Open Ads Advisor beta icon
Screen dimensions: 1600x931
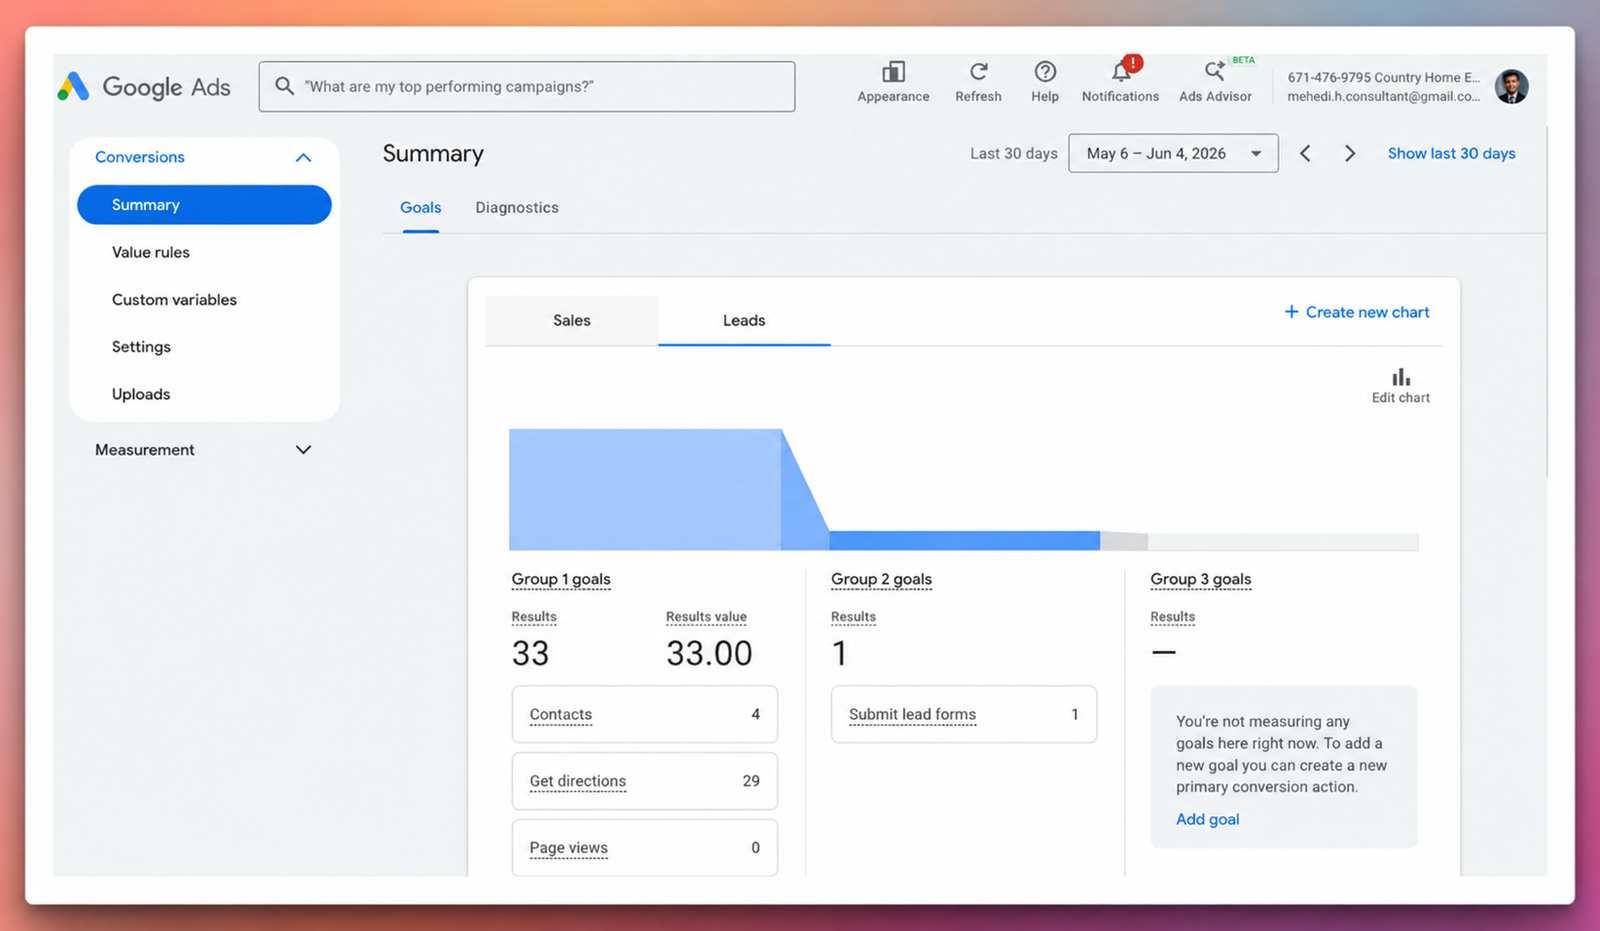point(1215,72)
